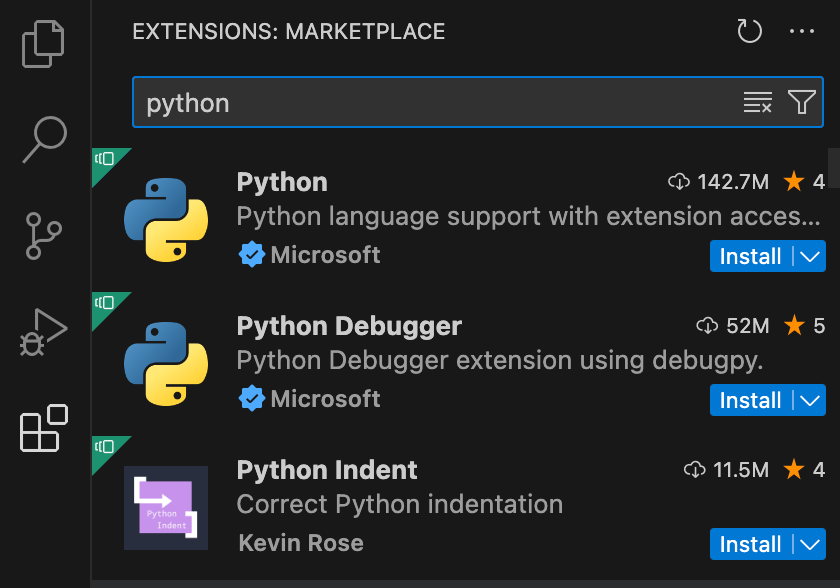Clear extensions search results
This screenshot has height=588, width=840.
(758, 102)
